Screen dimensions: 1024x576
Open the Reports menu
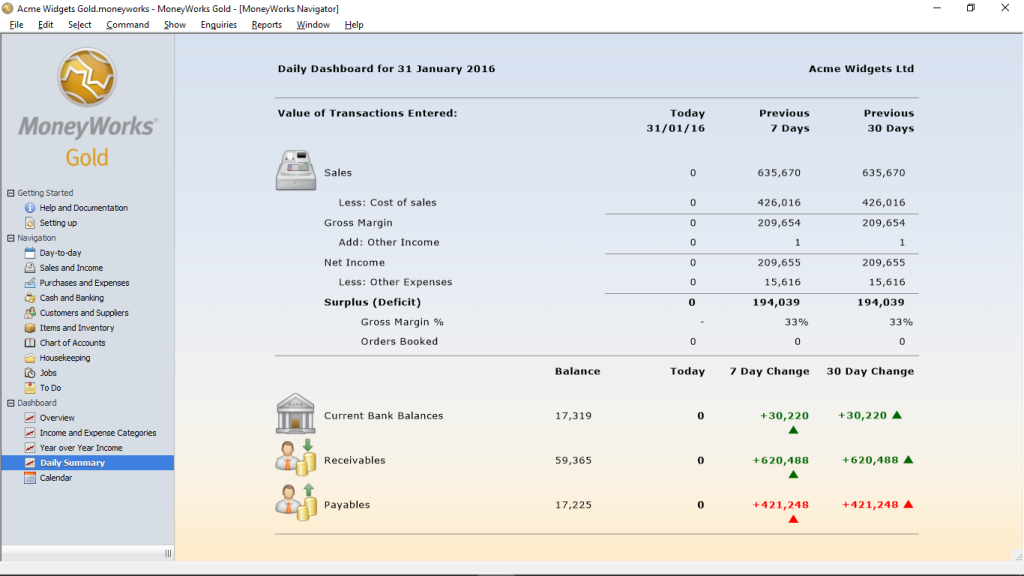pyautogui.click(x=266, y=24)
